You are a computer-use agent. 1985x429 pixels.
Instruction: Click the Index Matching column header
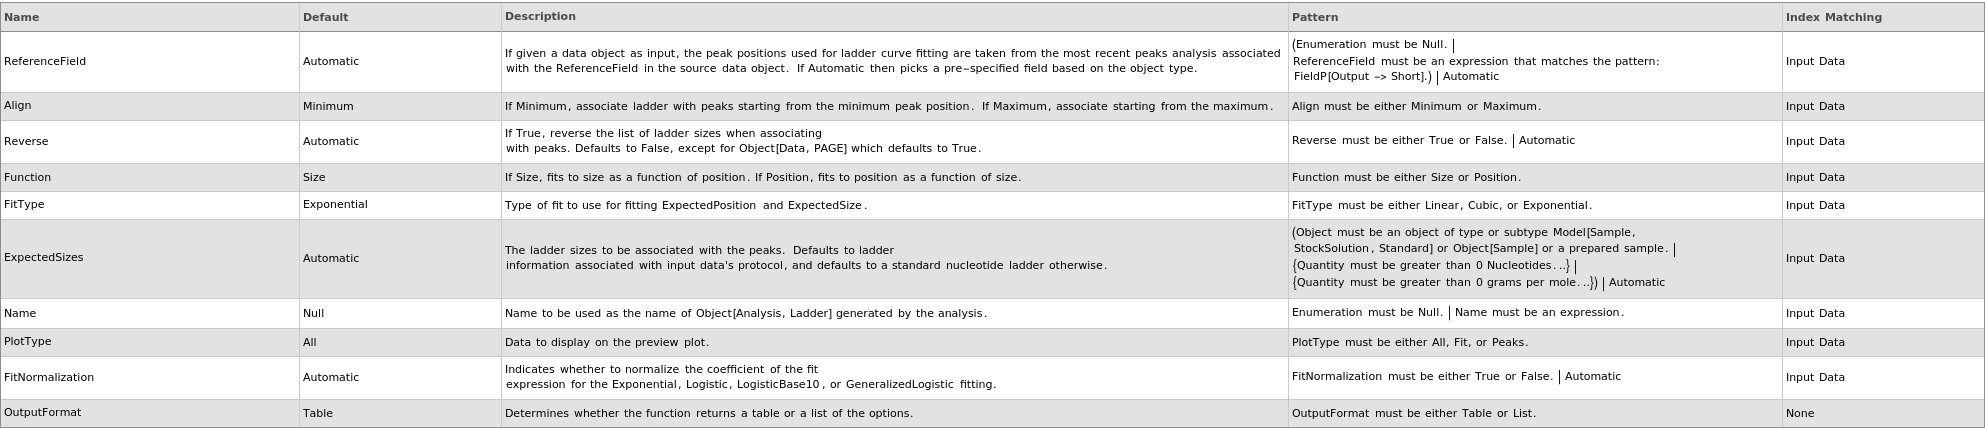tap(1833, 17)
